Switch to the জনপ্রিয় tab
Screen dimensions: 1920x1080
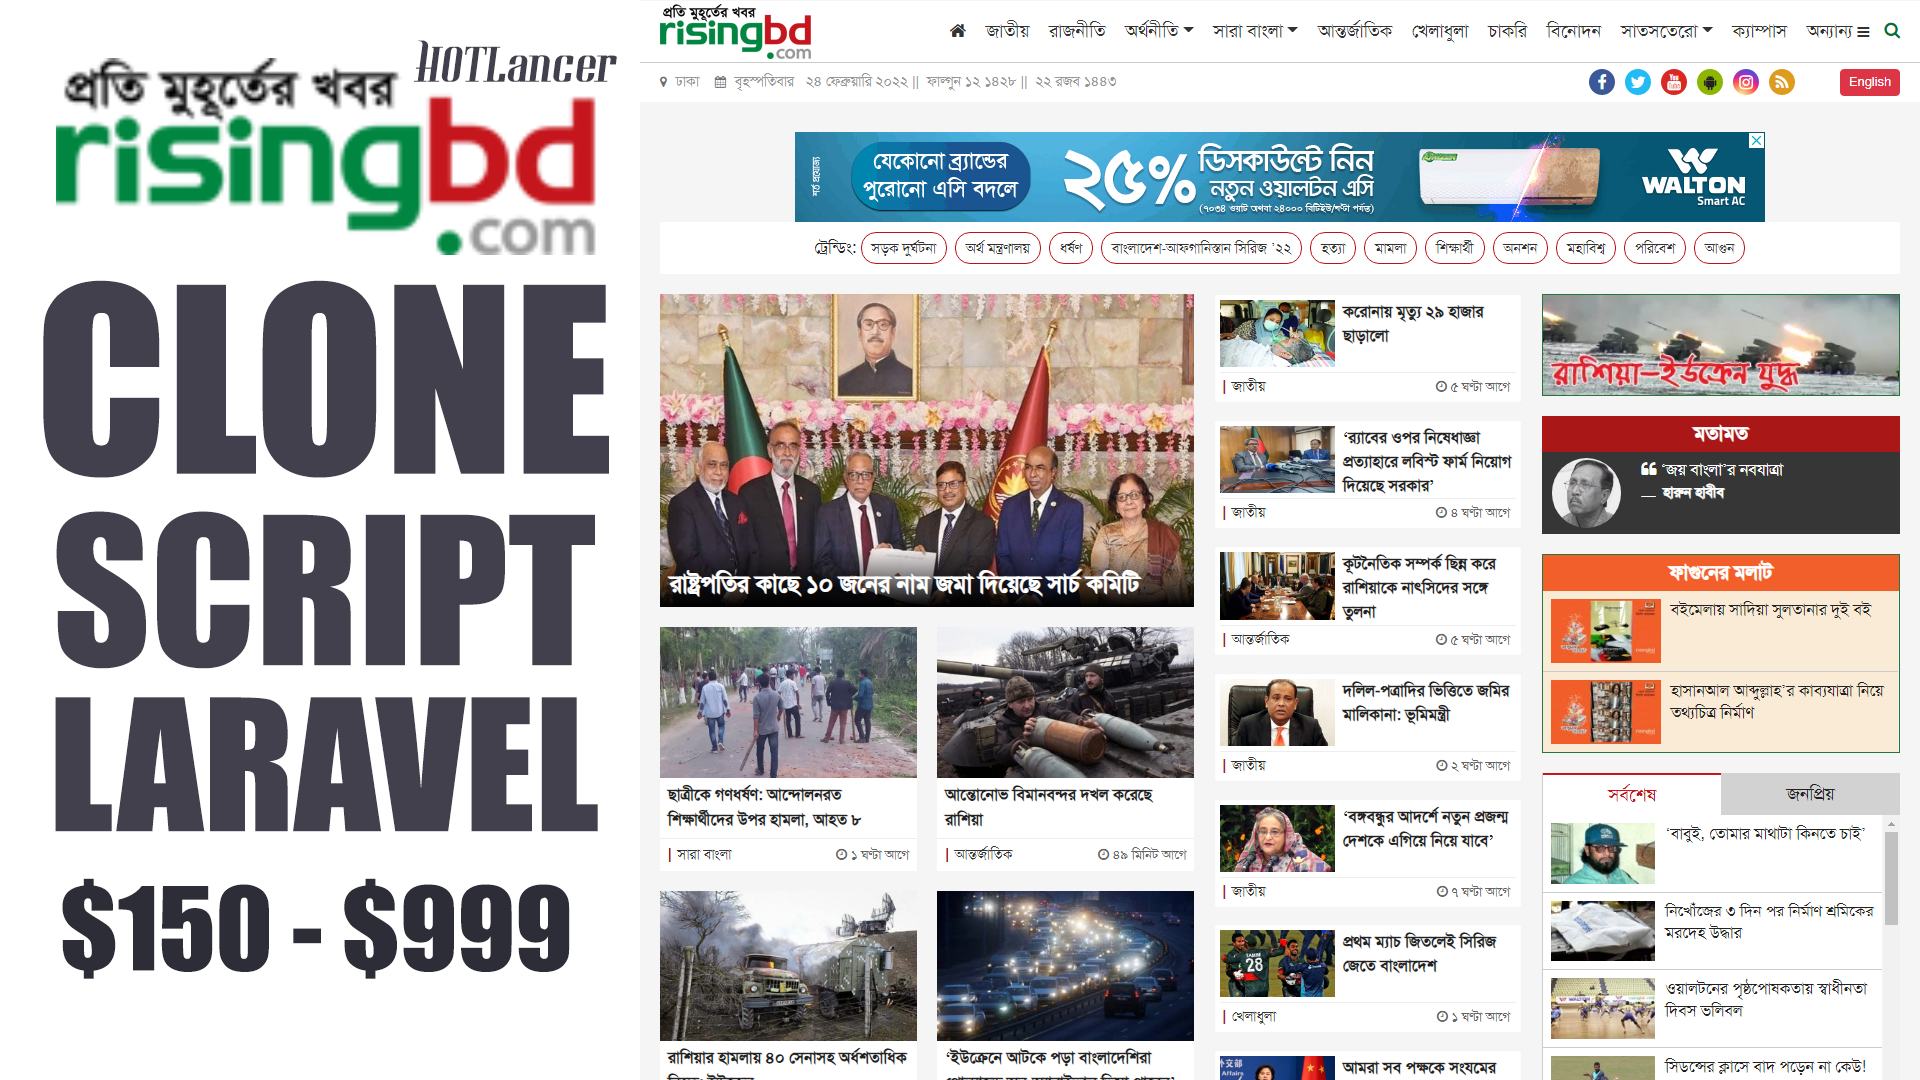[1810, 794]
